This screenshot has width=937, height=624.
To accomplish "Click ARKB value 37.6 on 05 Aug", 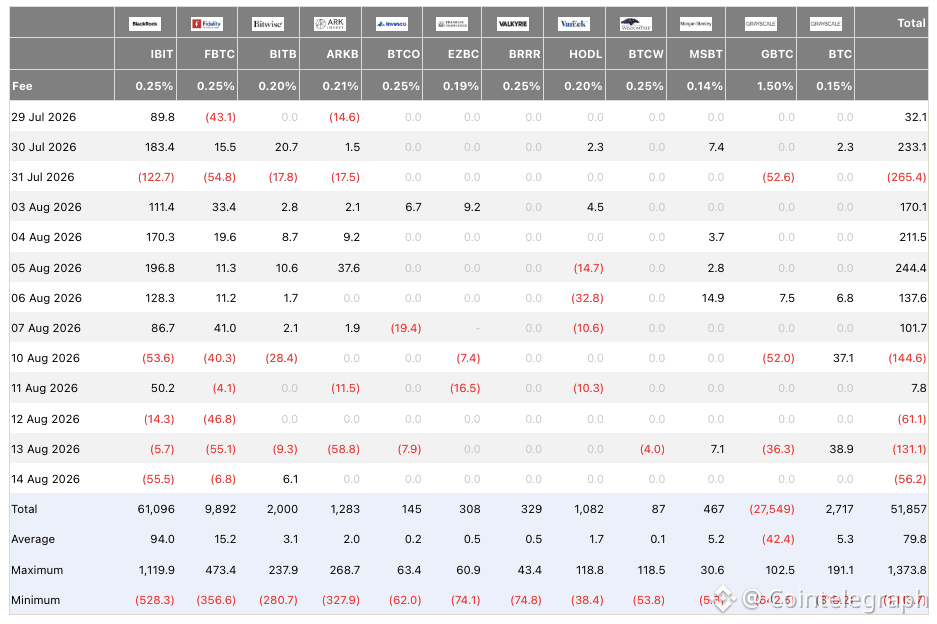I will click(x=348, y=268).
